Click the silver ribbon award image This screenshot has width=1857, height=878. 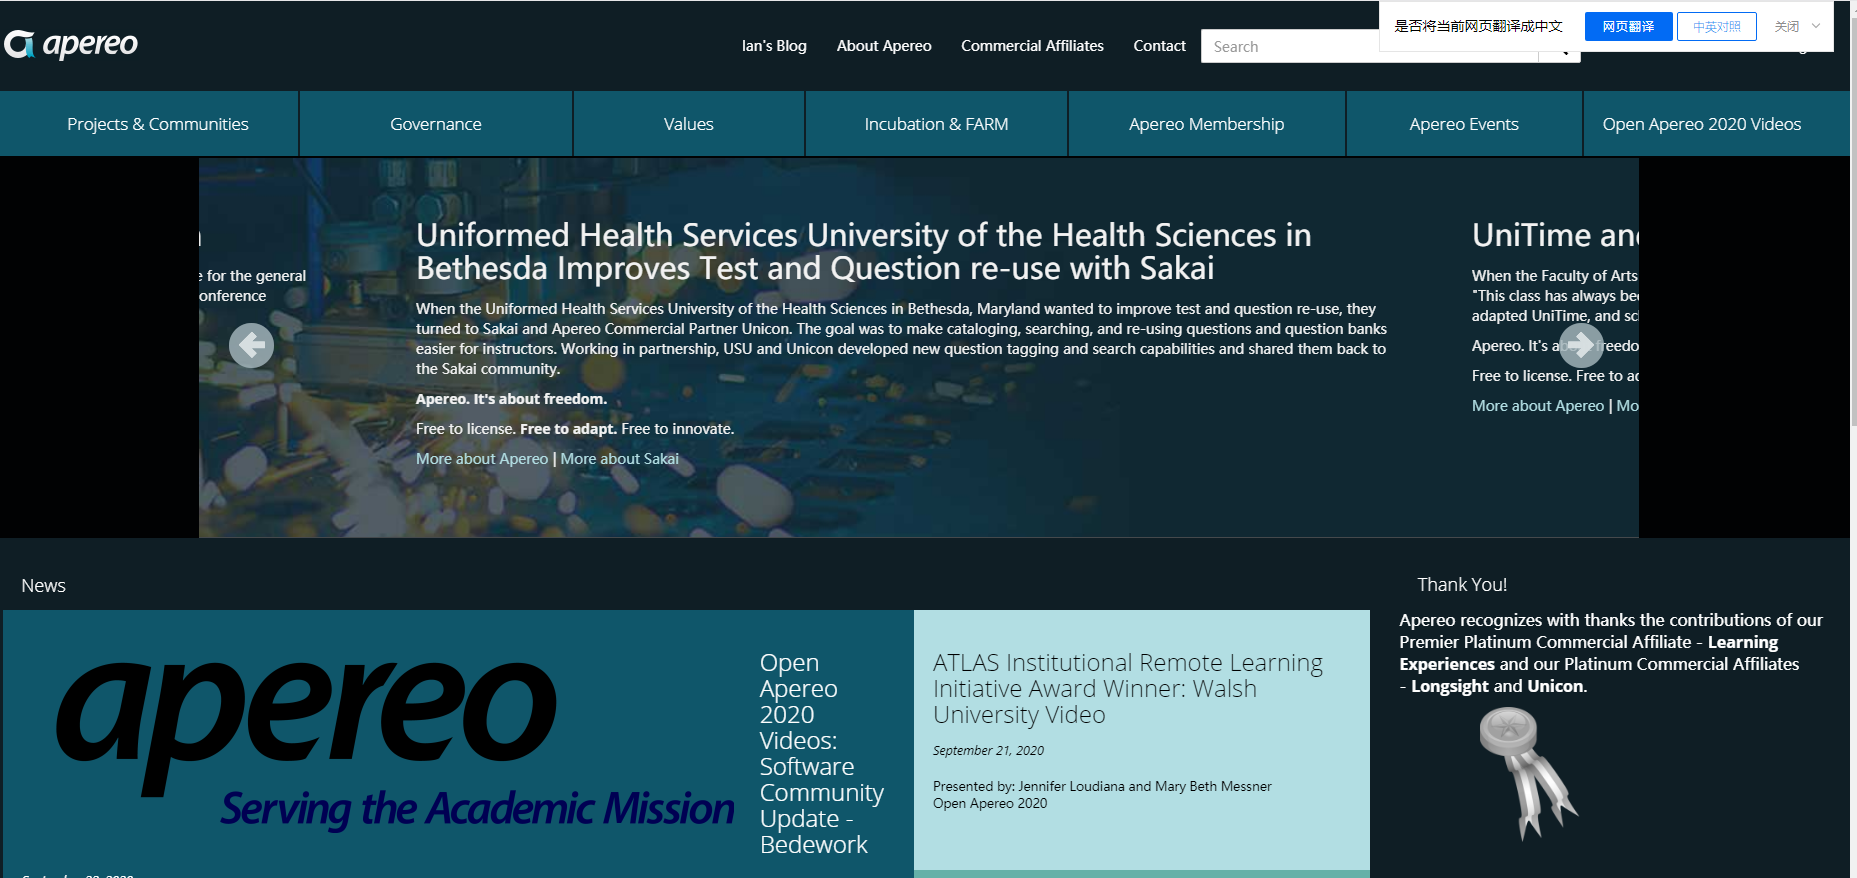(x=1527, y=773)
